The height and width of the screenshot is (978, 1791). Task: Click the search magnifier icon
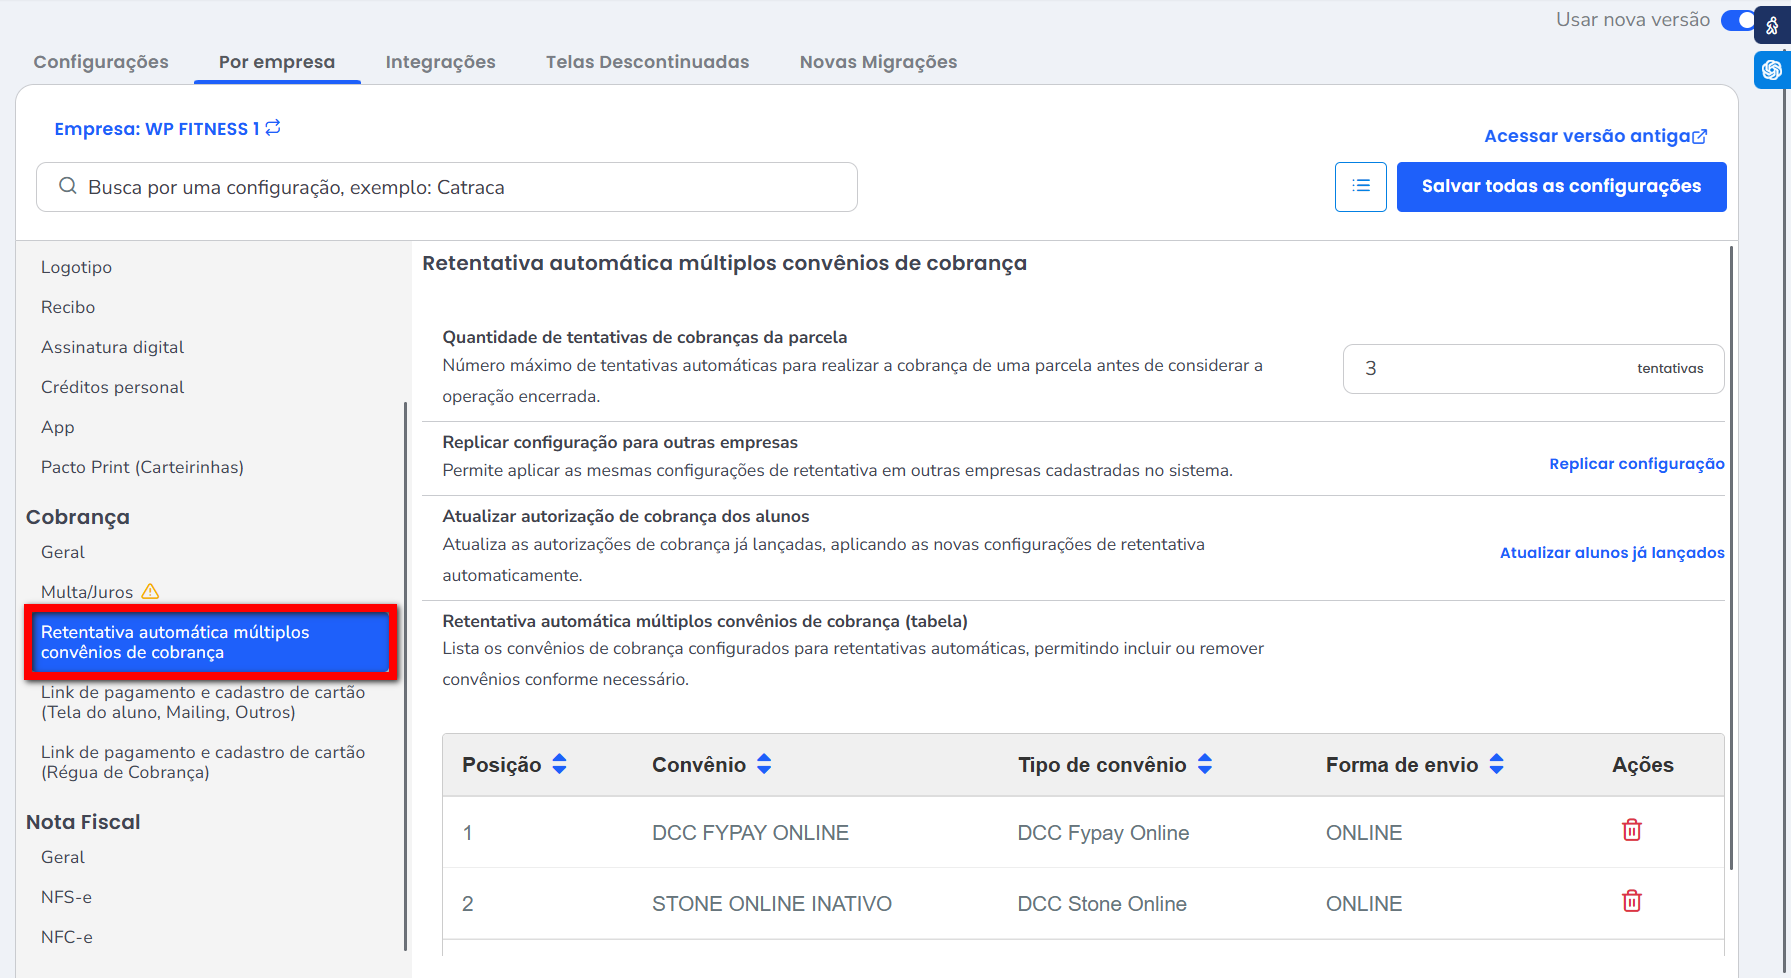tap(67, 187)
